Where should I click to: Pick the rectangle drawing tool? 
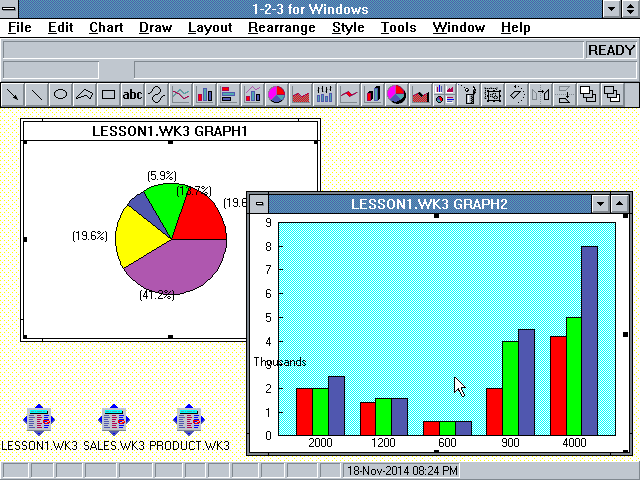pyautogui.click(x=109, y=95)
